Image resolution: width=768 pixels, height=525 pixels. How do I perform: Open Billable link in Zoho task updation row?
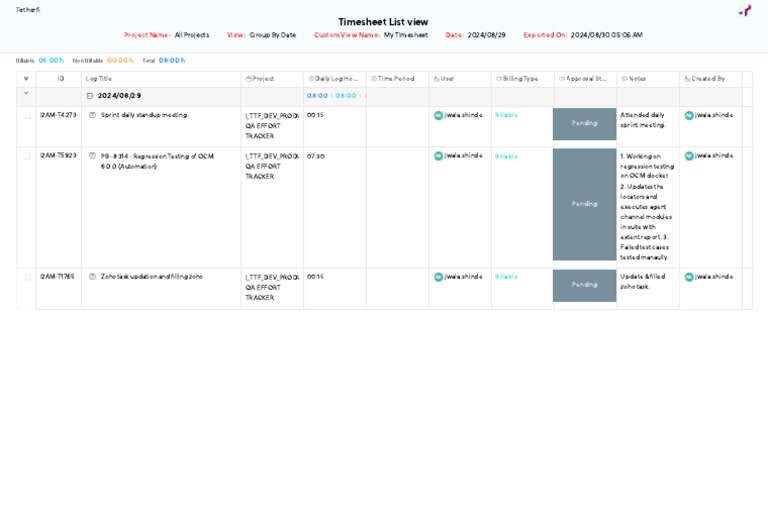coord(506,277)
